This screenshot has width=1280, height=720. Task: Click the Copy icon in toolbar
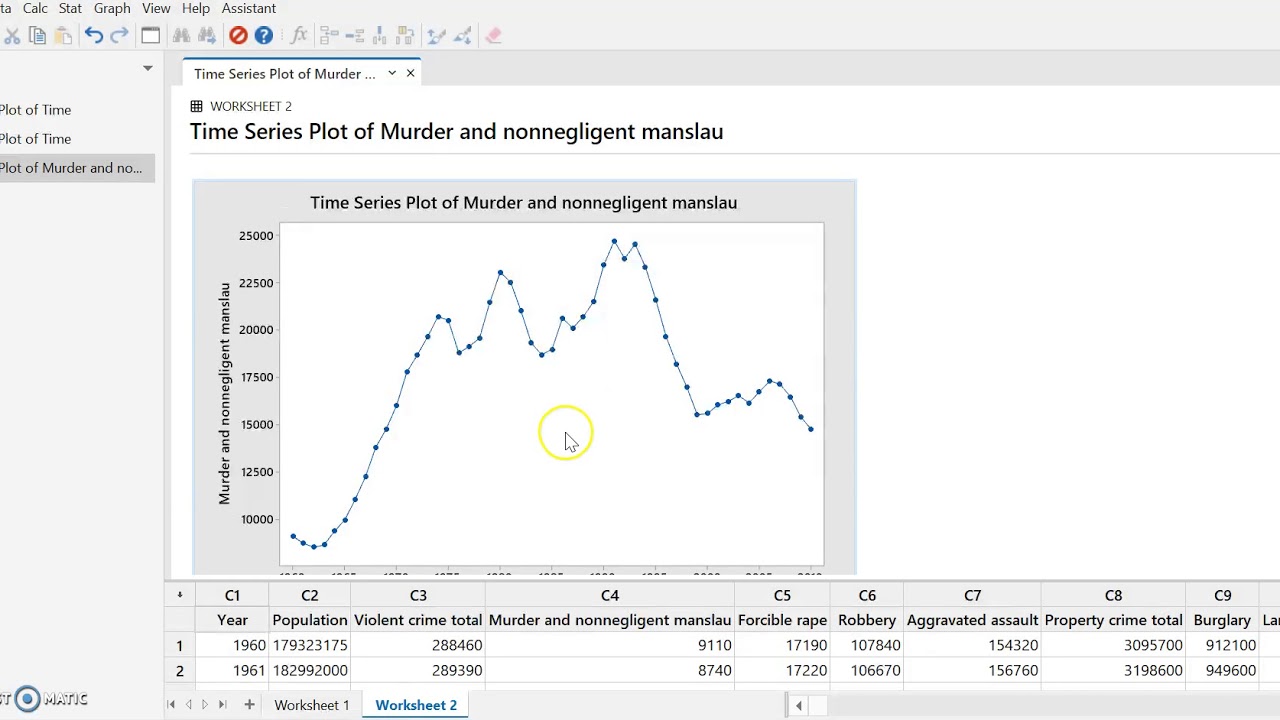pyautogui.click(x=38, y=36)
